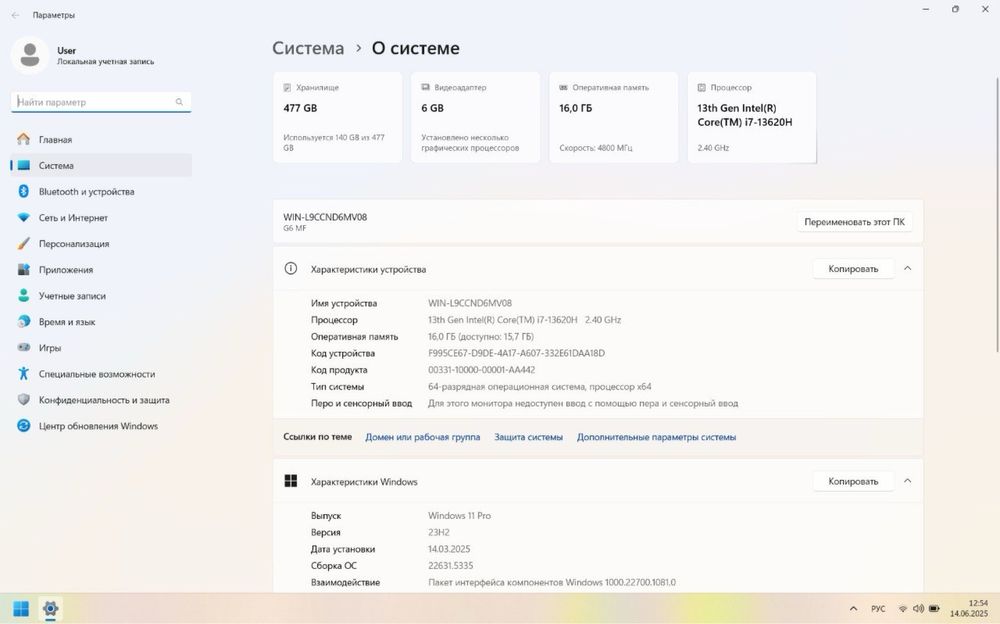Open Bluetooth и устройства icon
This screenshot has height=624, width=1000.
point(24,191)
